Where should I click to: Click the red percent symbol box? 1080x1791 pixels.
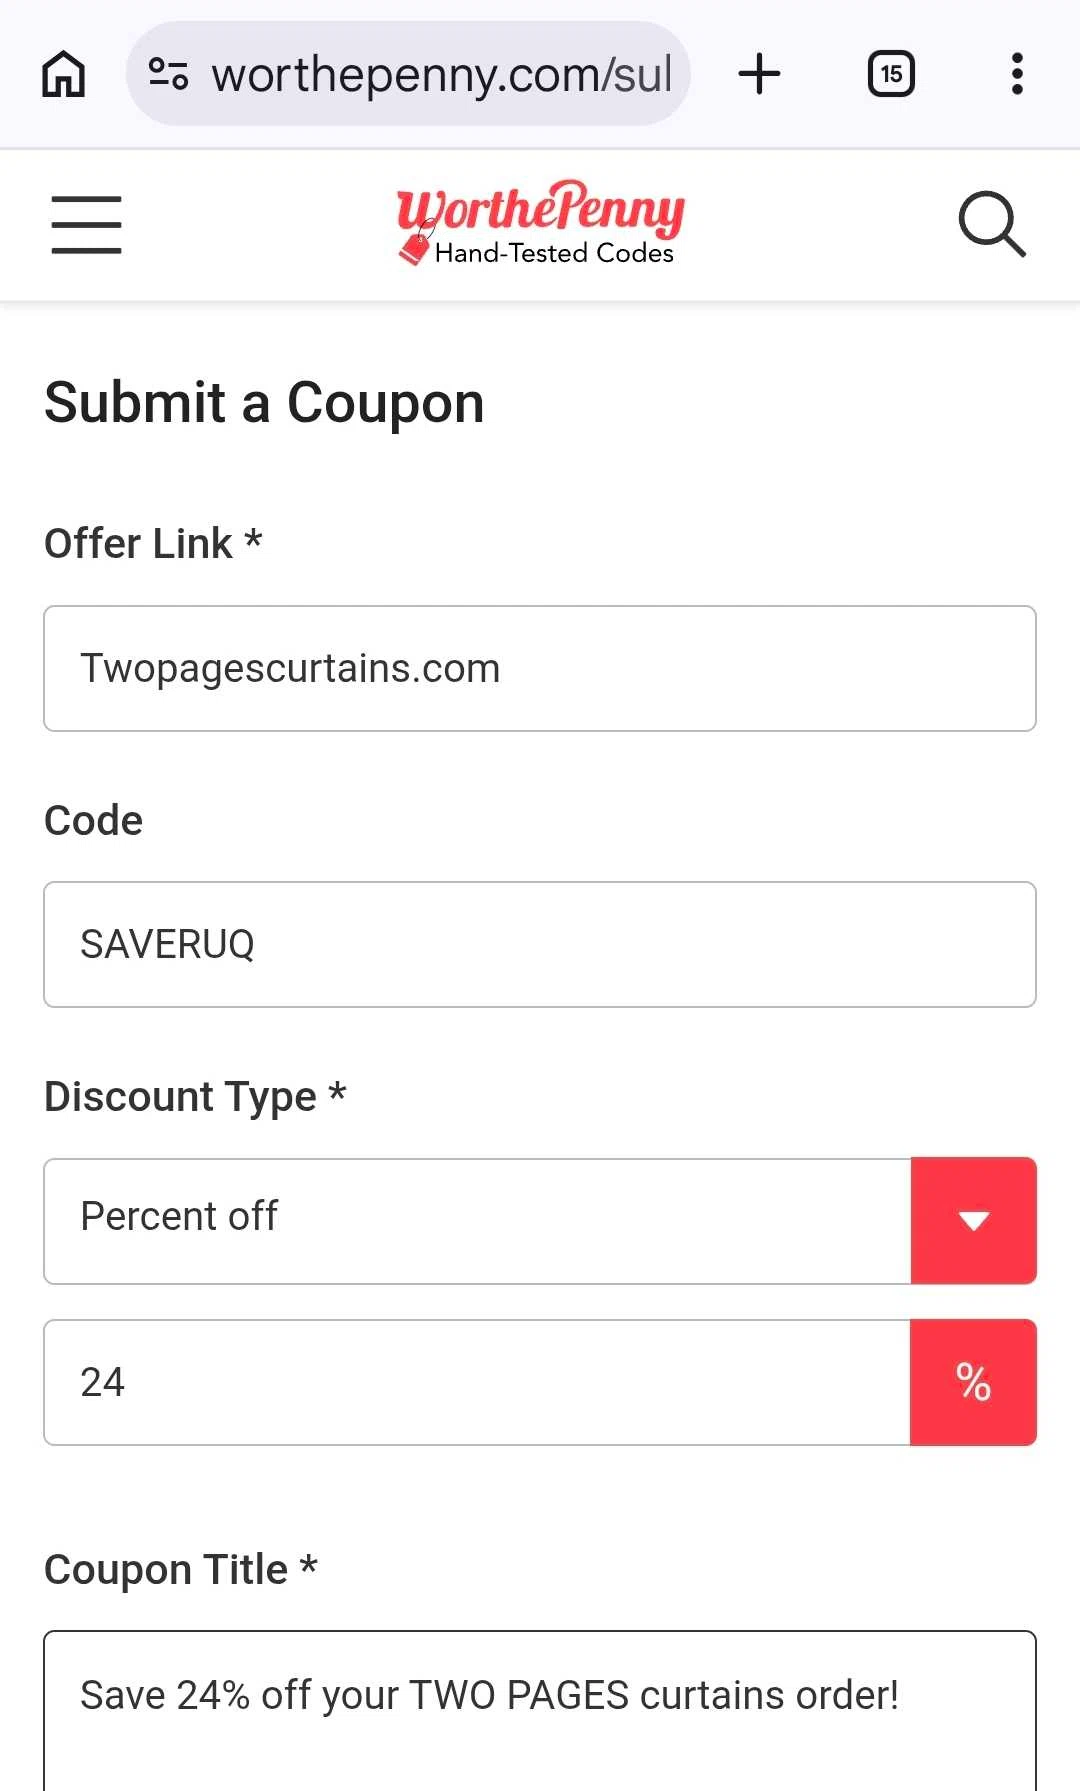click(x=973, y=1382)
